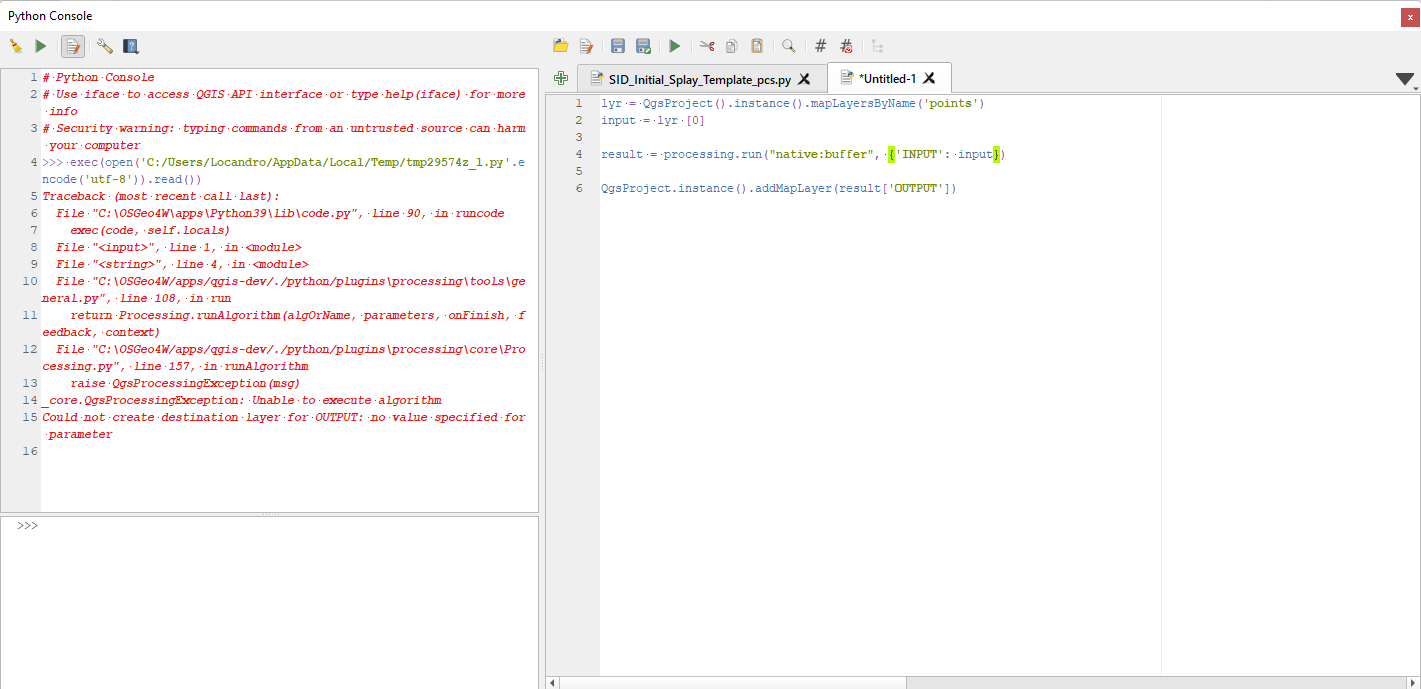Click the Save As icon

[644, 46]
